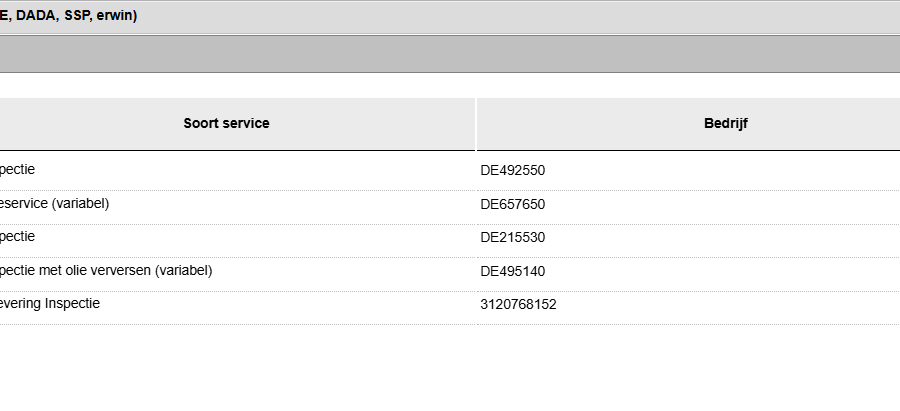Click empty white area below the table
Viewport: 900px width, 411px height.
pos(450,370)
